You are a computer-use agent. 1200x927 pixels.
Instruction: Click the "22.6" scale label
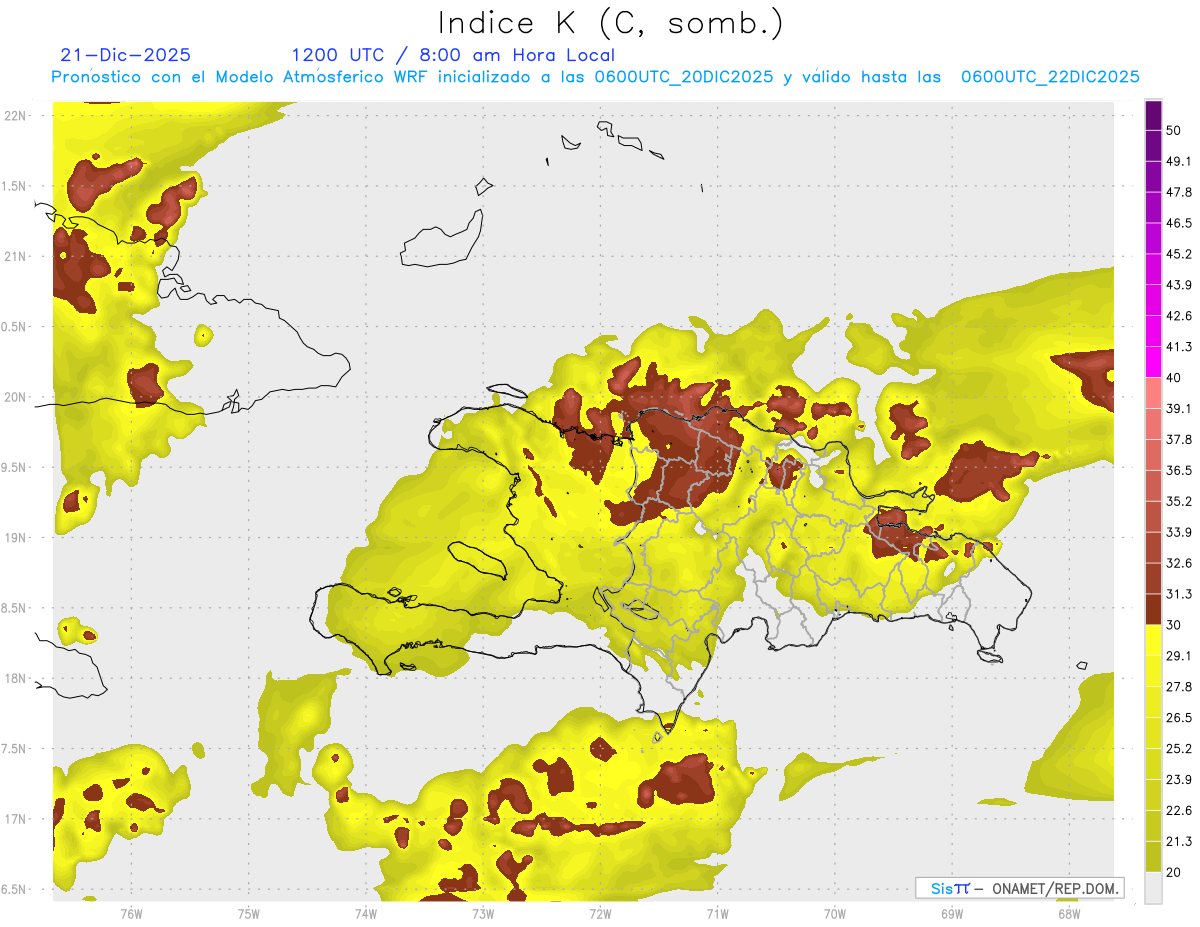(x=1179, y=811)
